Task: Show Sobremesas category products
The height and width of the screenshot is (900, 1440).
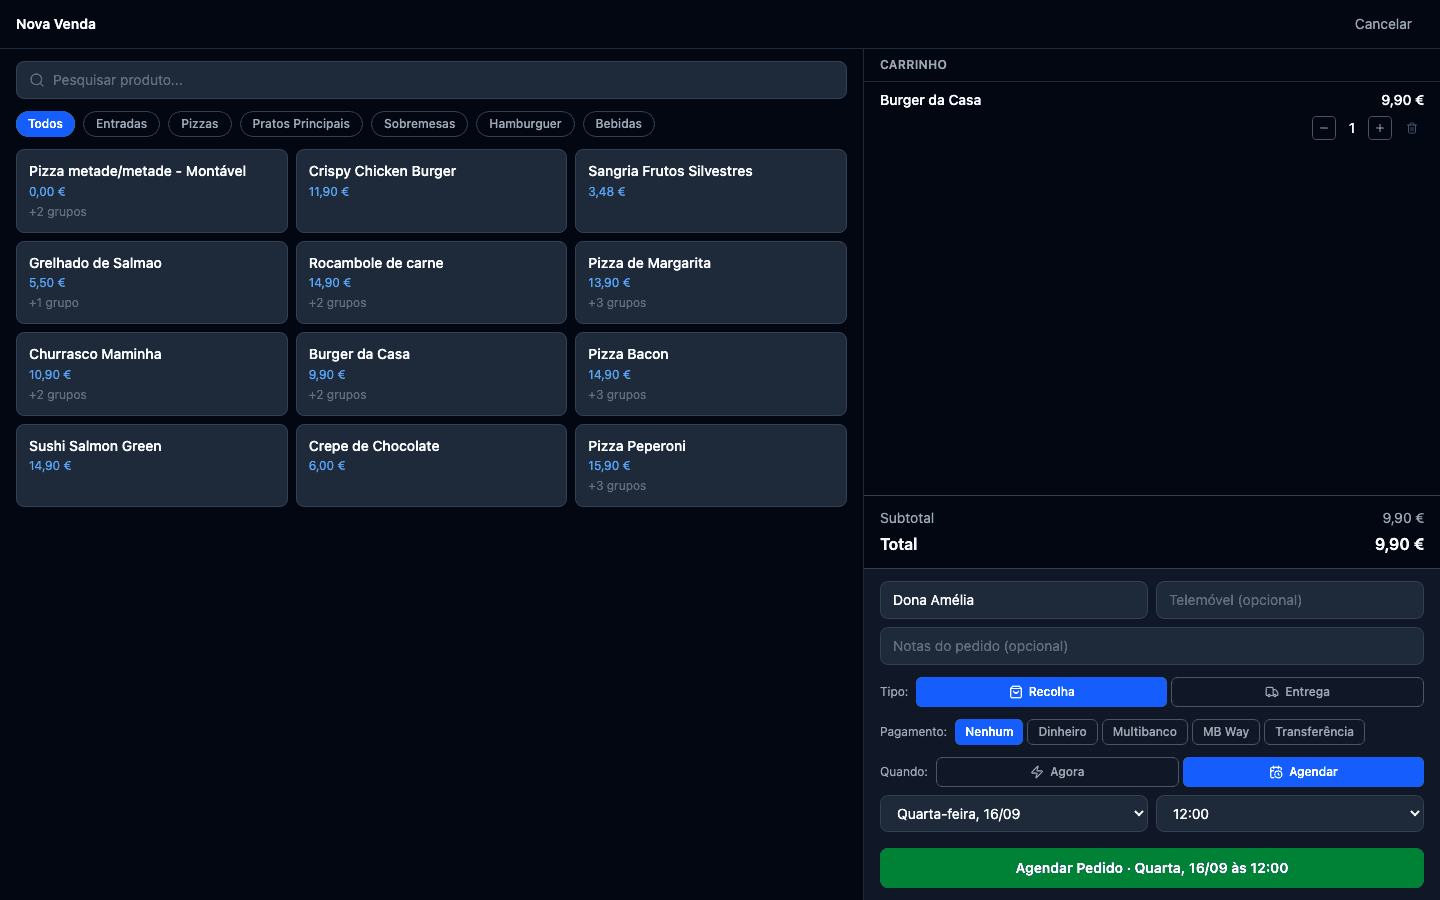Action: (x=419, y=124)
